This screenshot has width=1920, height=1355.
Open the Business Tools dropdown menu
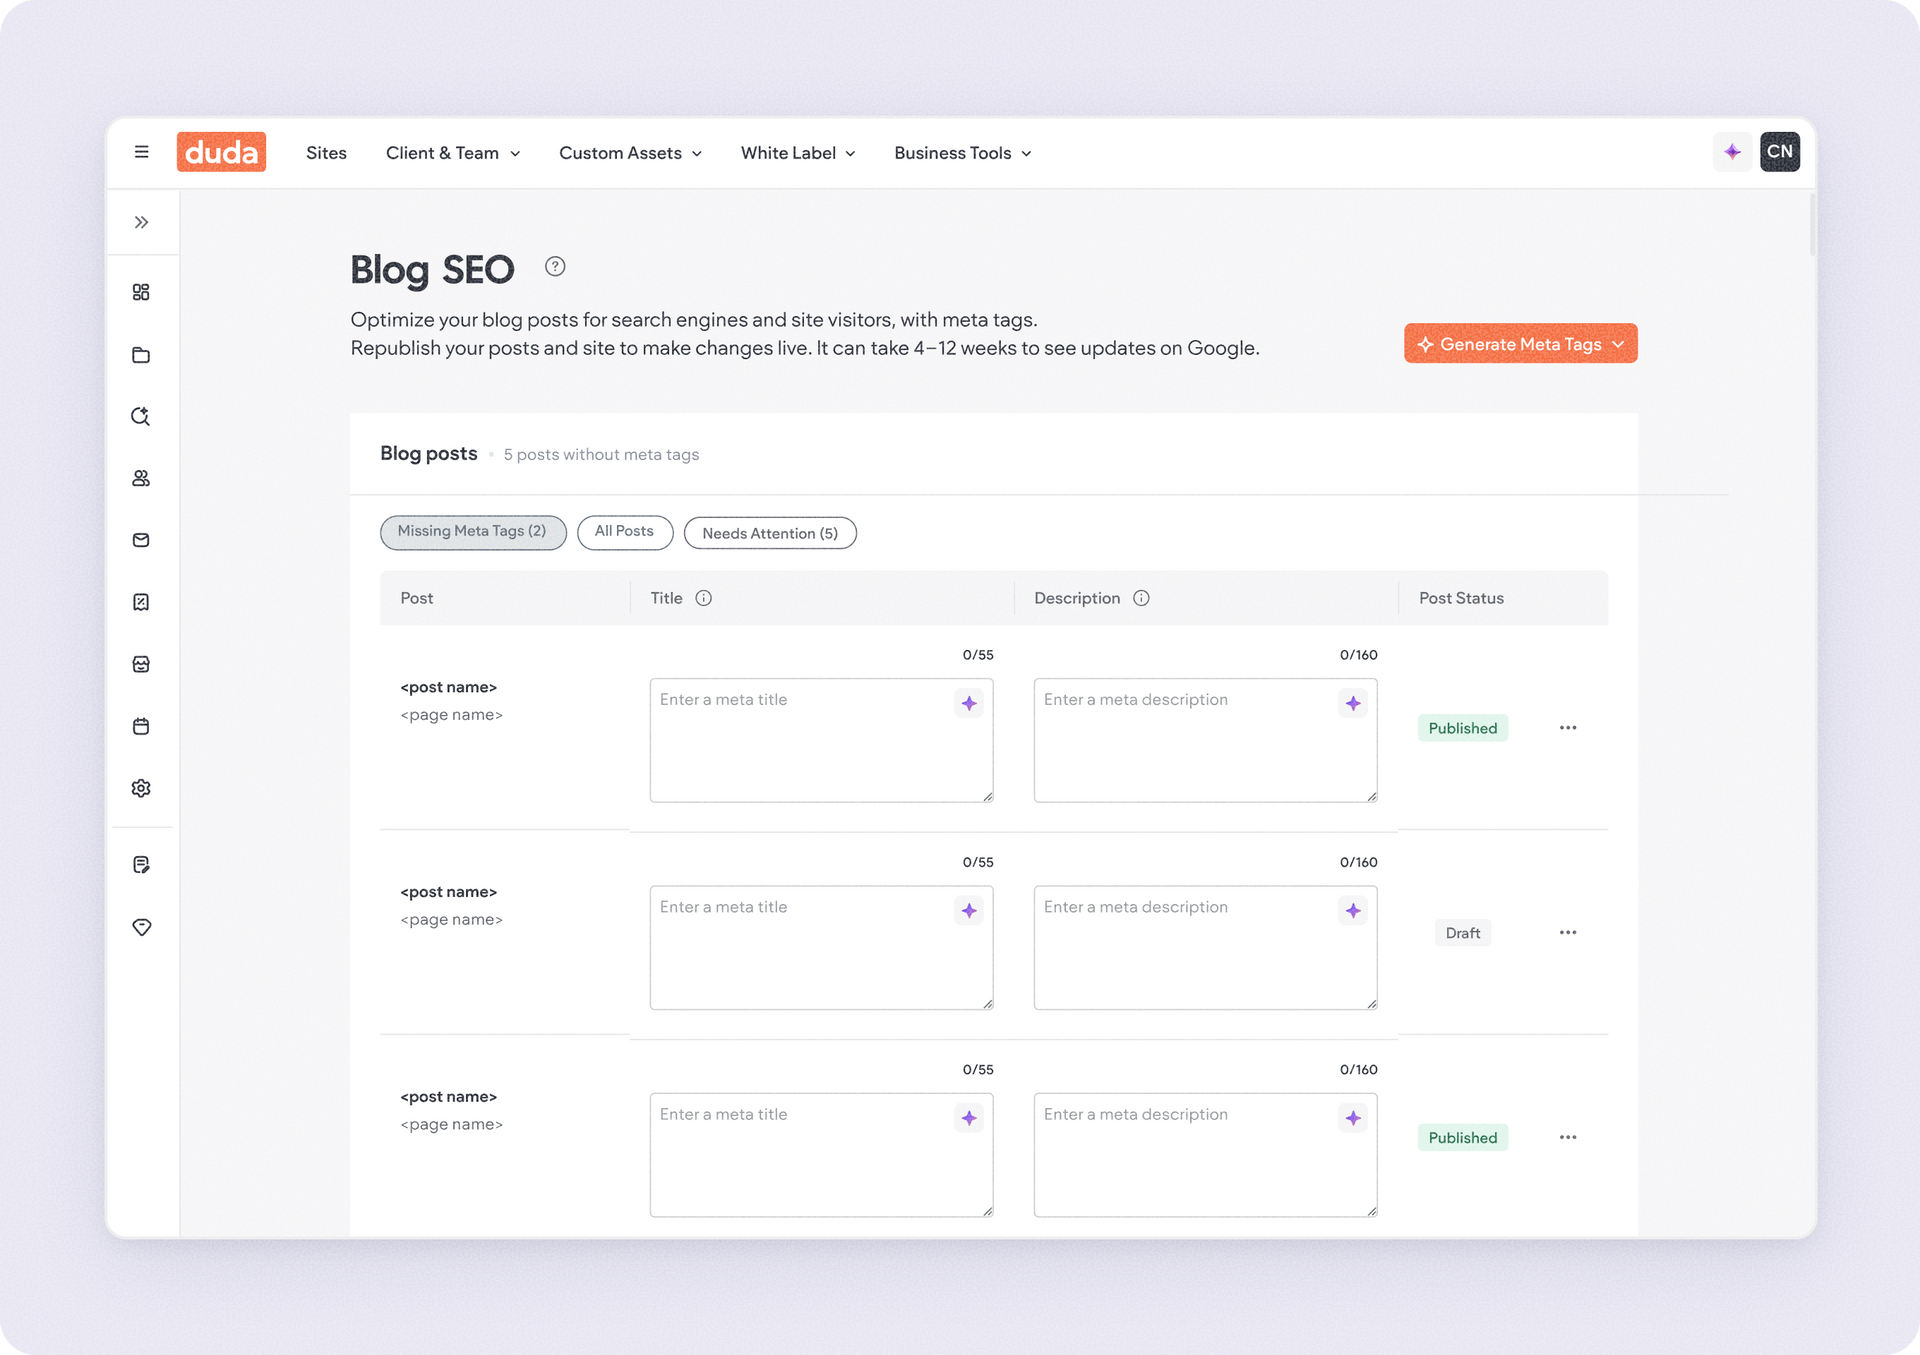(962, 153)
